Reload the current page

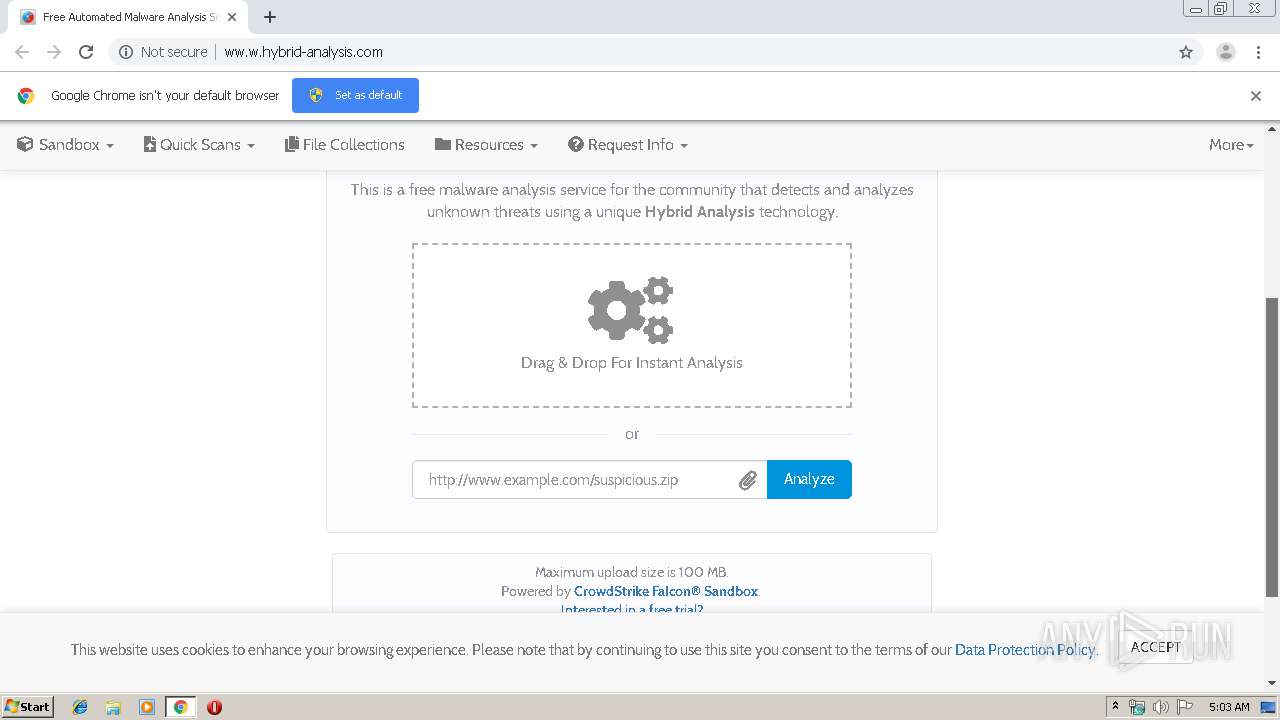(x=86, y=52)
